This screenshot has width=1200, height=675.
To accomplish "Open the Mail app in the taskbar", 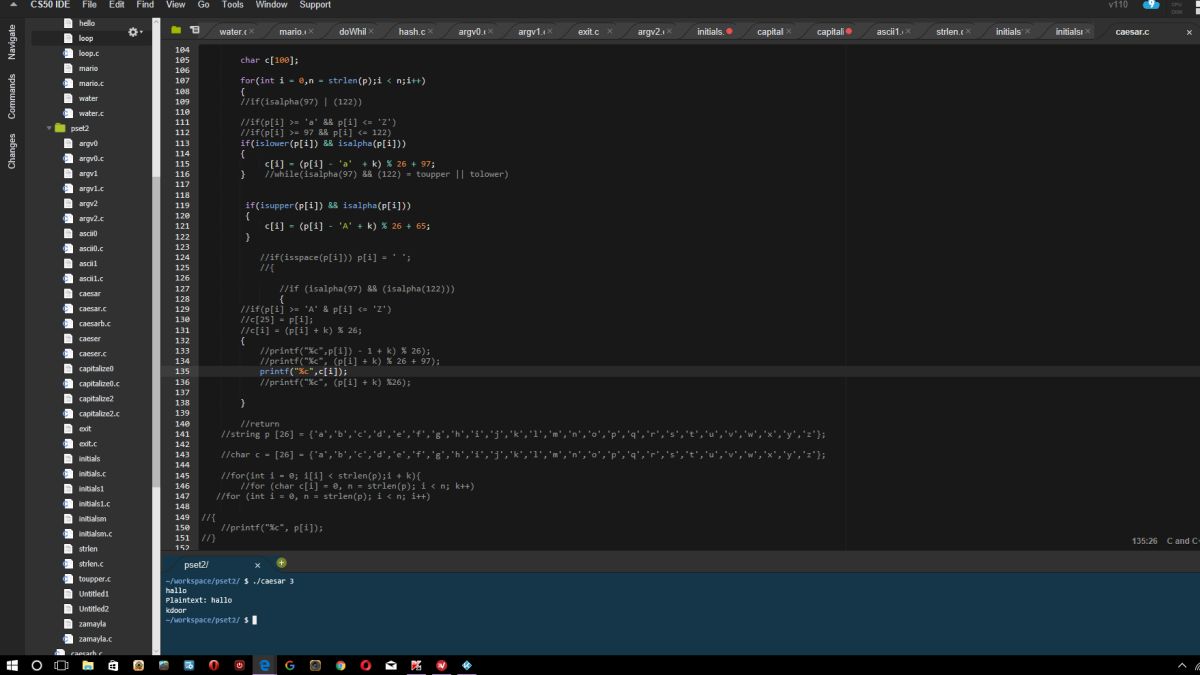I will pyautogui.click(x=391, y=665).
